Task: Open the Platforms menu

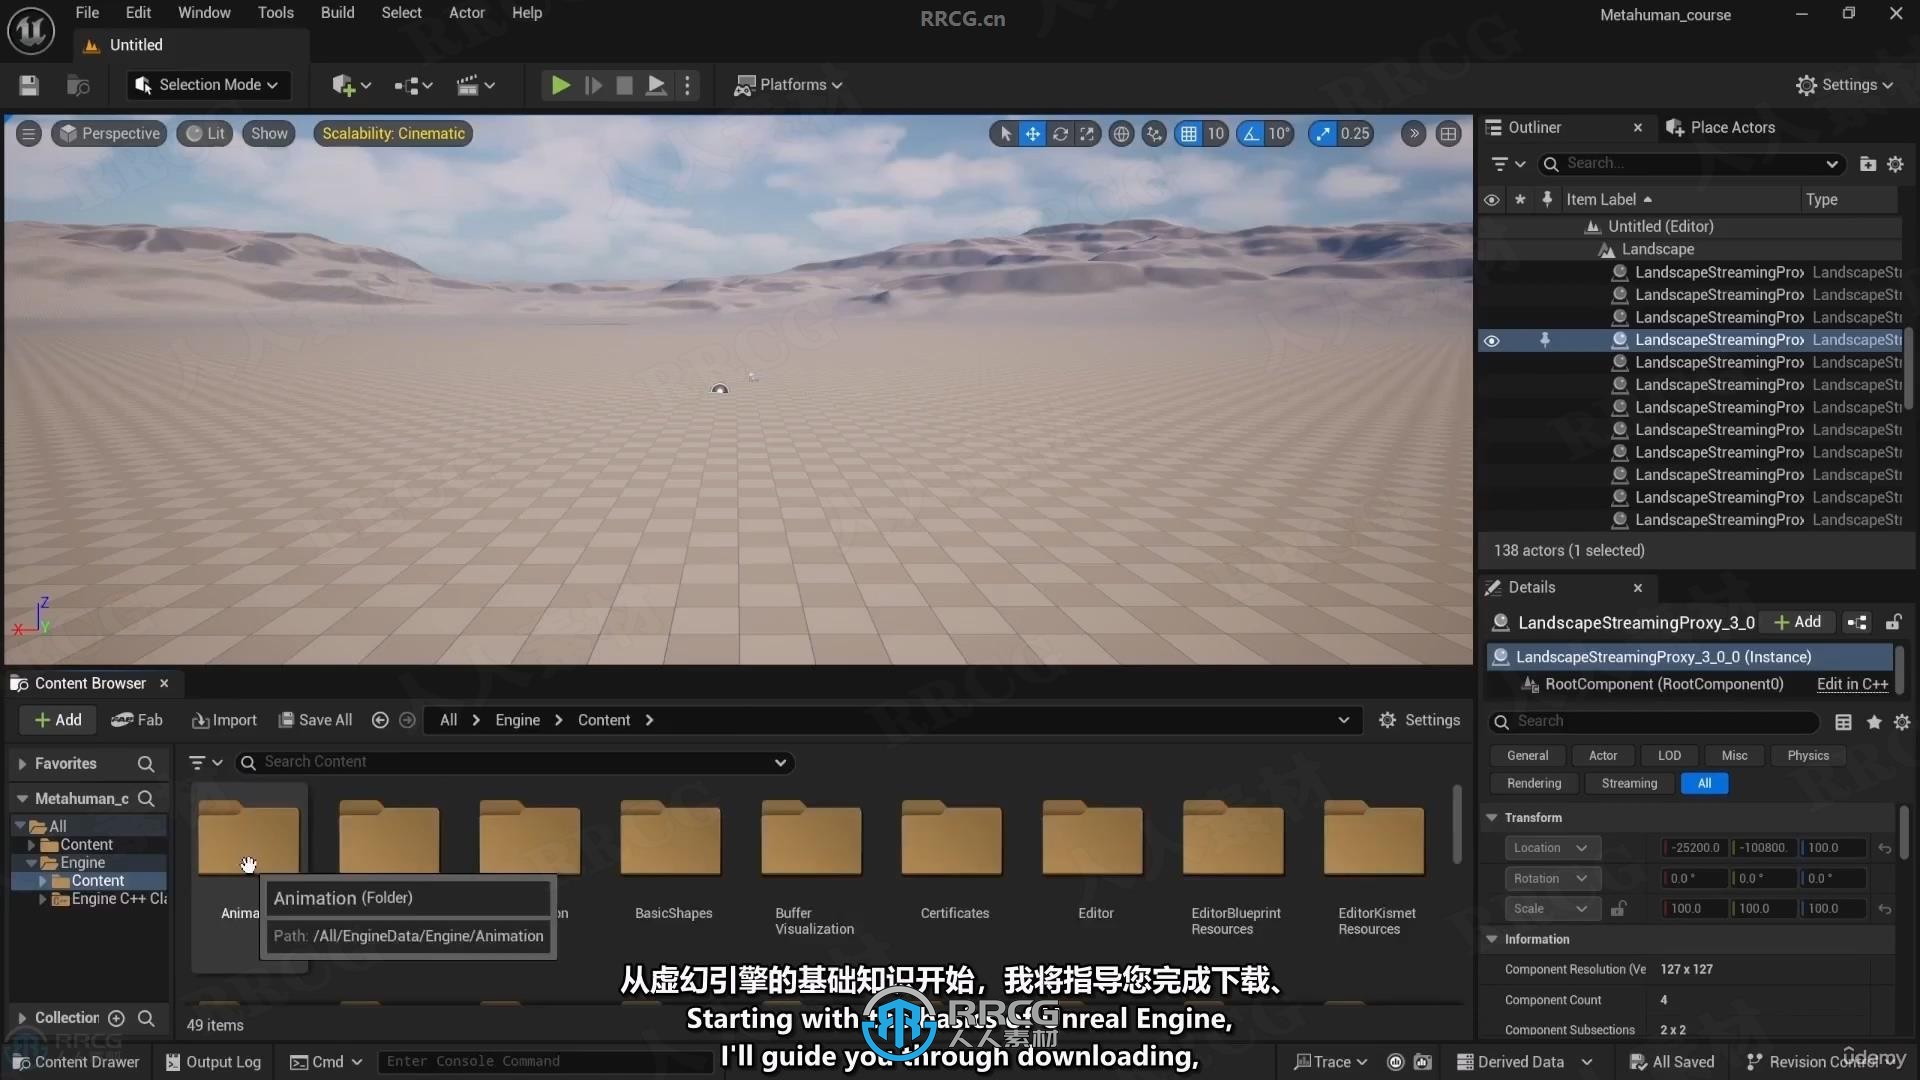Action: point(788,85)
